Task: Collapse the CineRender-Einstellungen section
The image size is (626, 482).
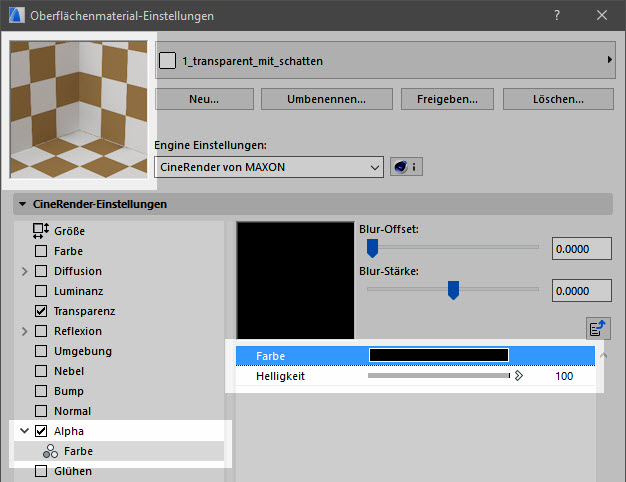Action: point(23,204)
